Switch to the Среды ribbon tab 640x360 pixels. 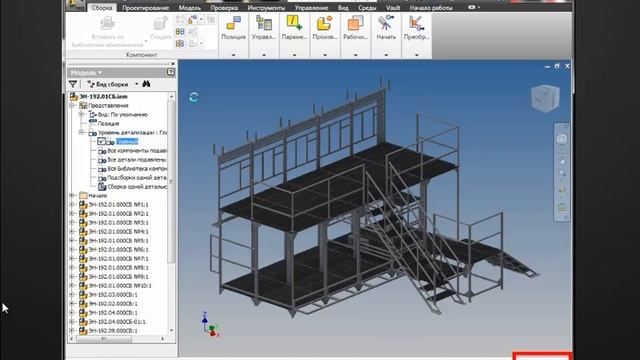pyautogui.click(x=367, y=8)
